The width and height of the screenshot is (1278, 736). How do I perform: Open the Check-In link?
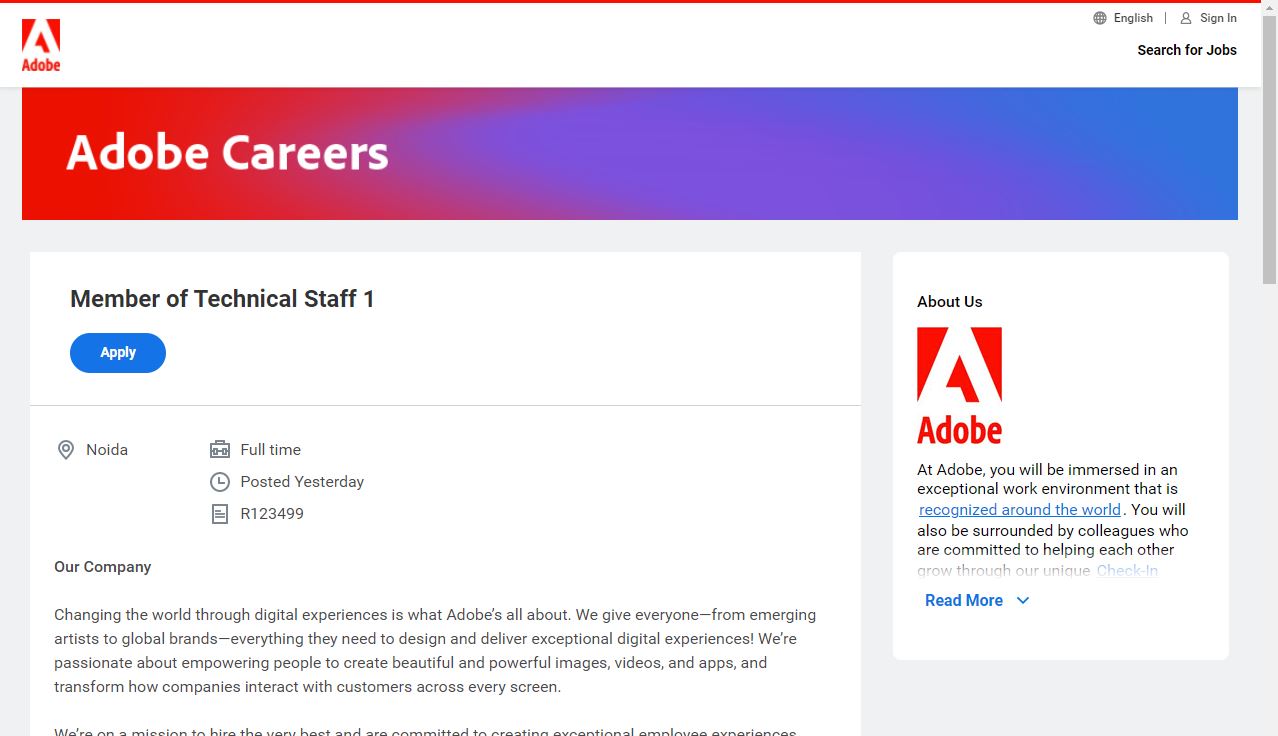pyautogui.click(x=1127, y=571)
